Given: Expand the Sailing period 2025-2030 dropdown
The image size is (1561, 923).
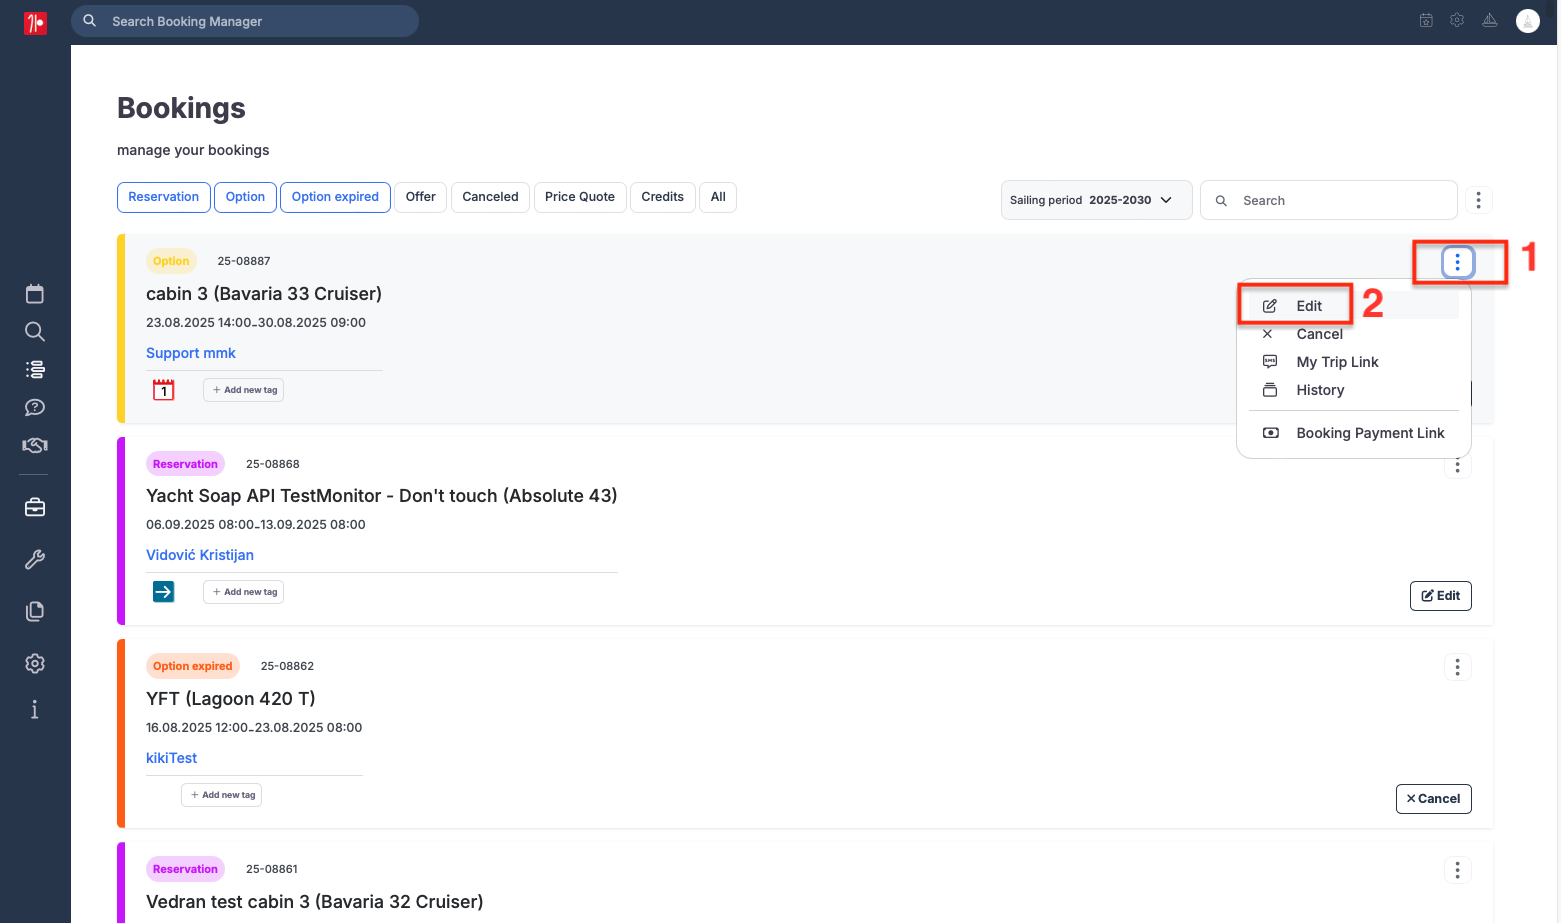Looking at the screenshot, I should pos(1096,200).
